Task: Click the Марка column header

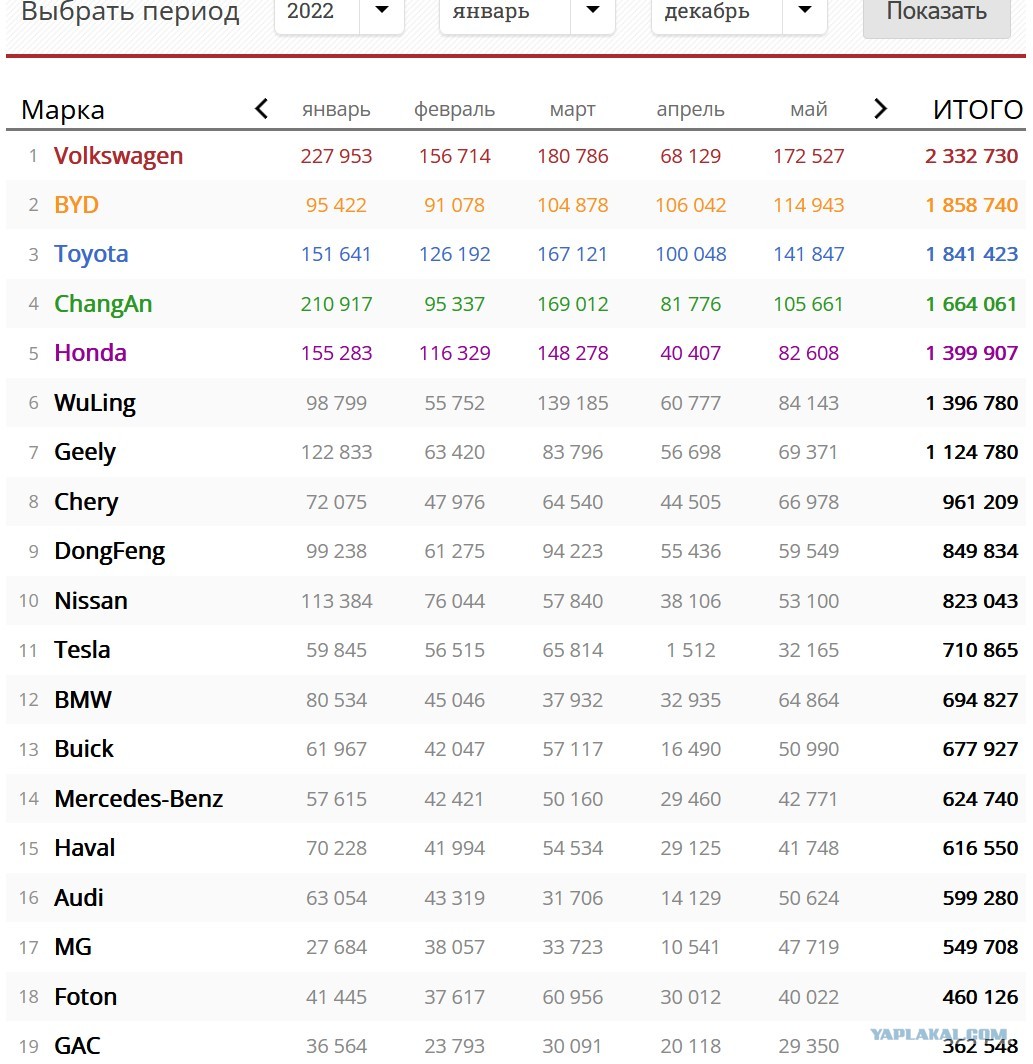Action: coord(63,110)
